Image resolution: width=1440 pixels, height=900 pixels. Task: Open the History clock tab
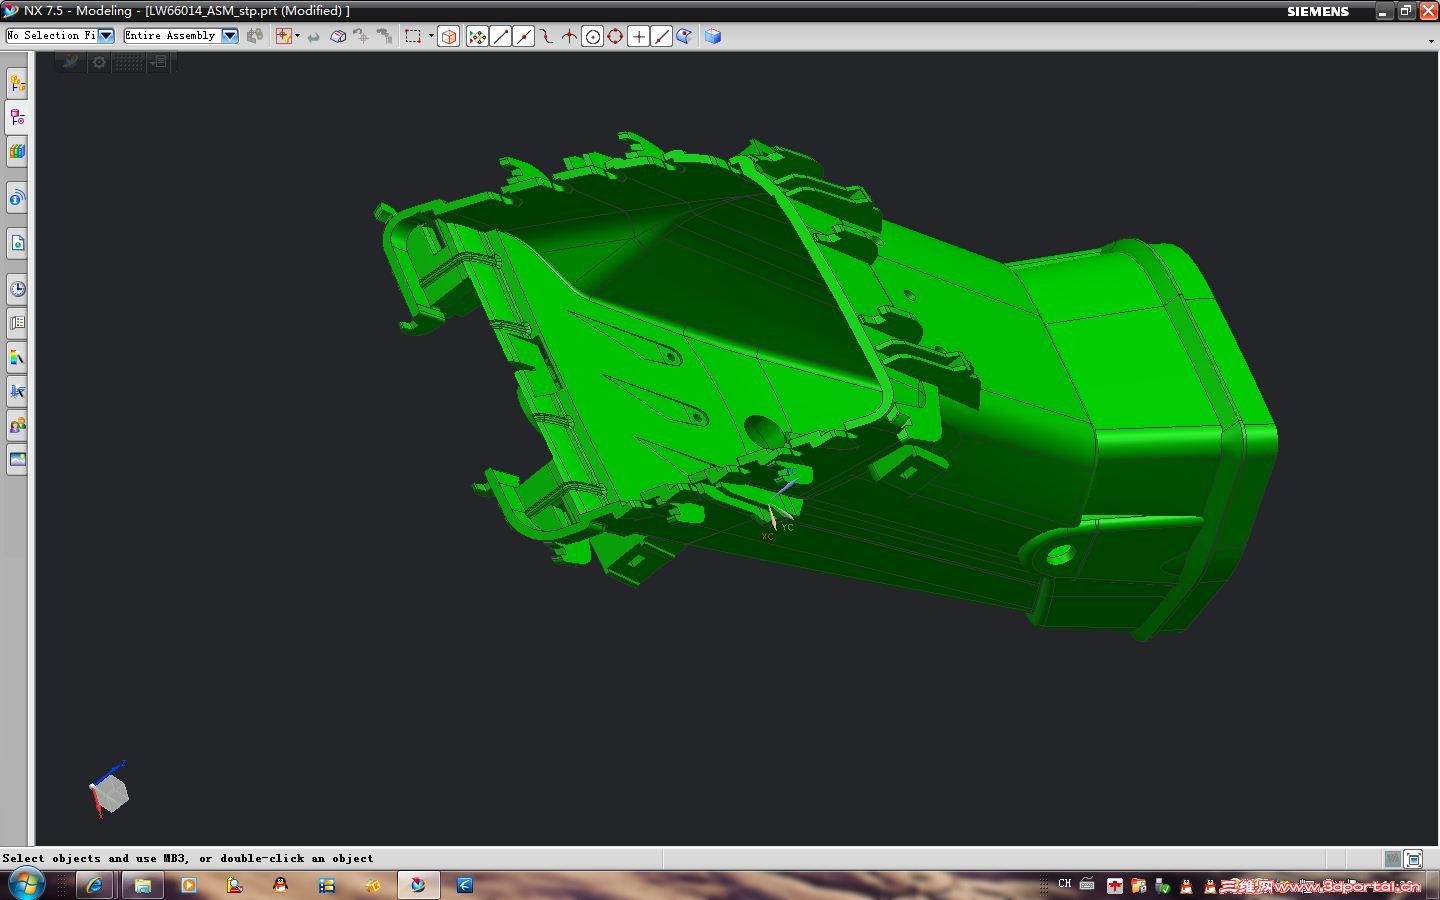click(17, 289)
